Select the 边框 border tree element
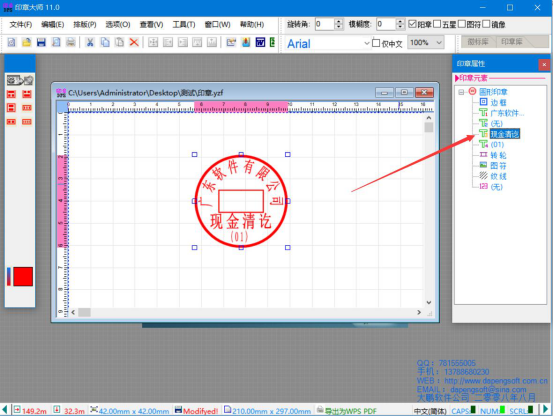The height and width of the screenshot is (417, 554). 498,102
